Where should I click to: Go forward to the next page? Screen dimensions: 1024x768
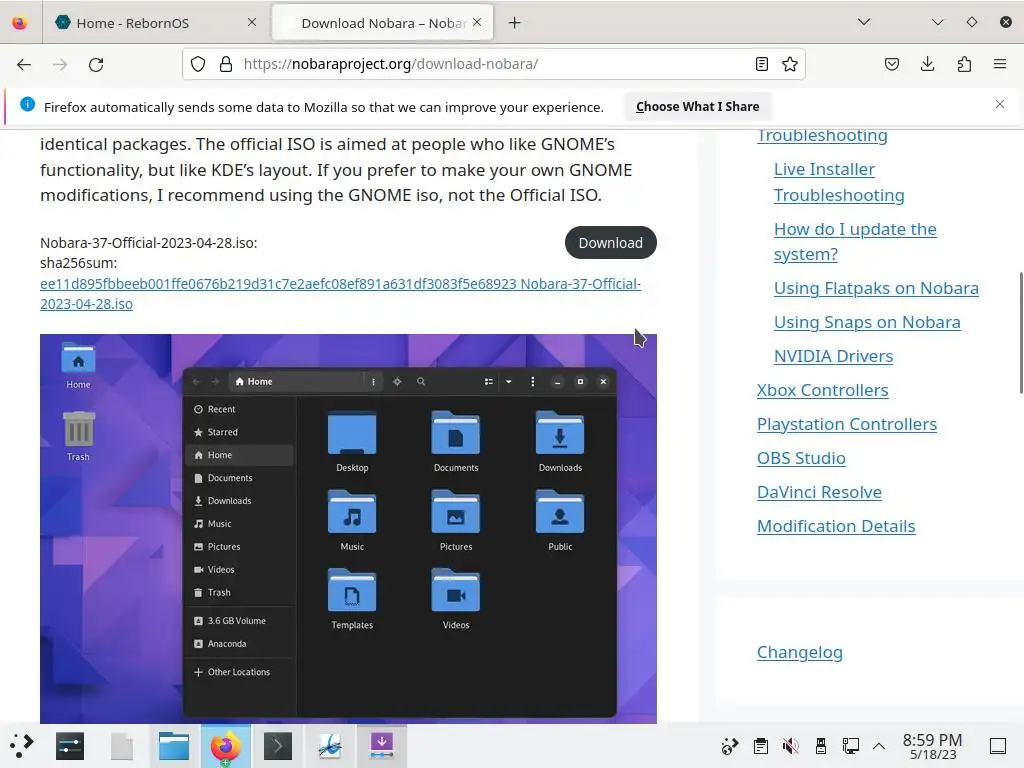coord(60,64)
